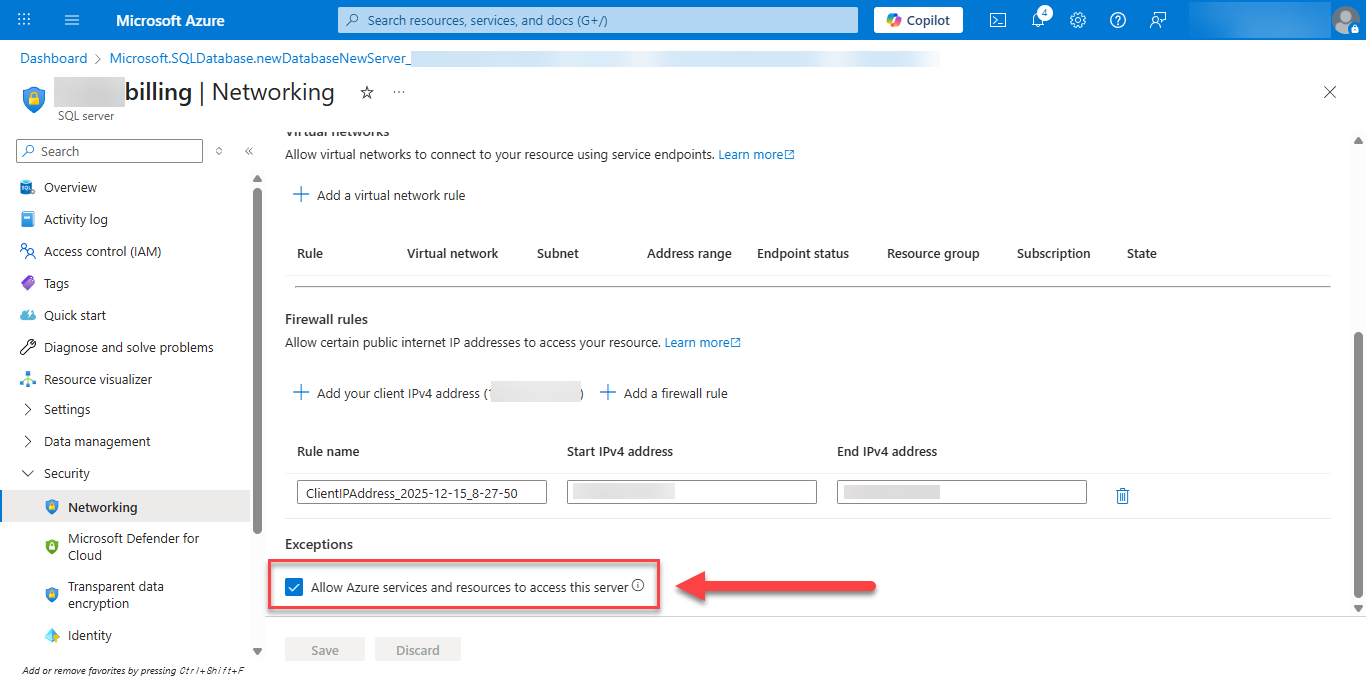Open the notifications bell
This screenshot has width=1366, height=681.
coord(1037,20)
